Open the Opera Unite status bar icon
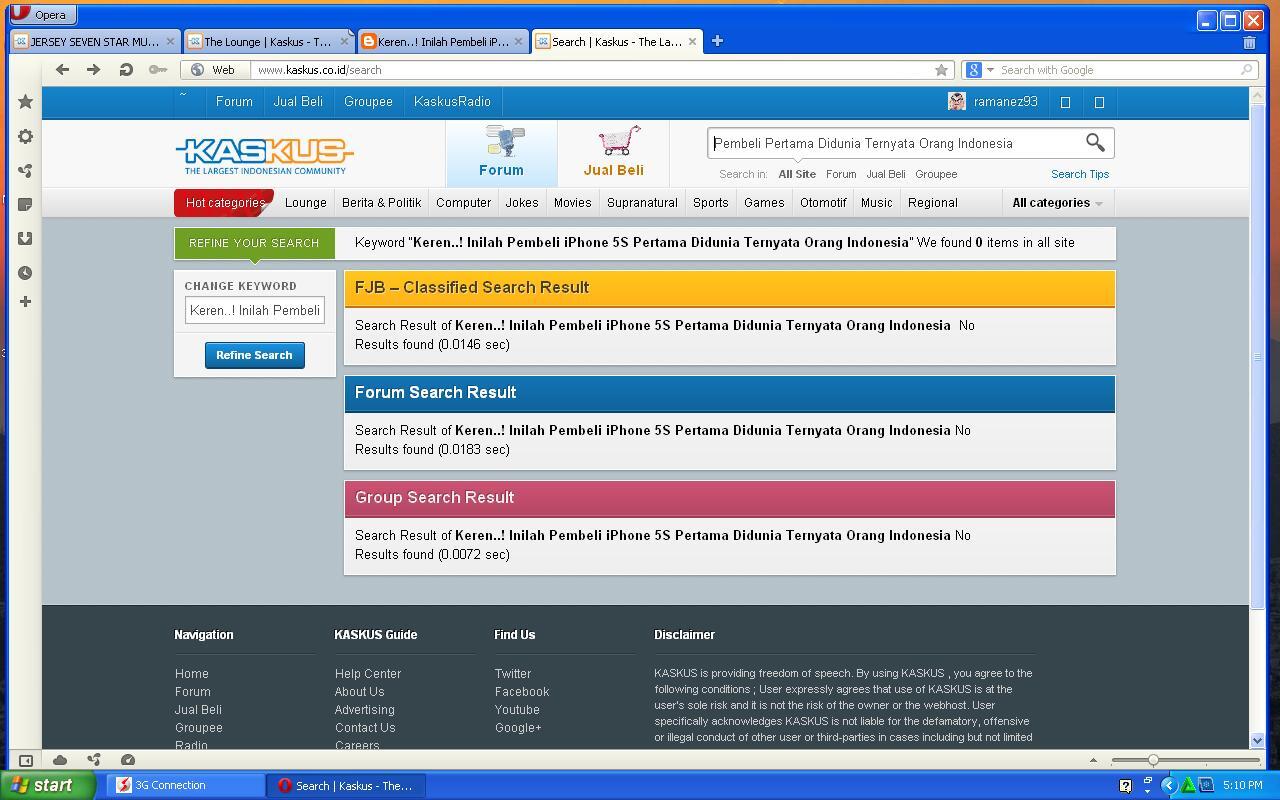1280x800 pixels. [x=94, y=760]
